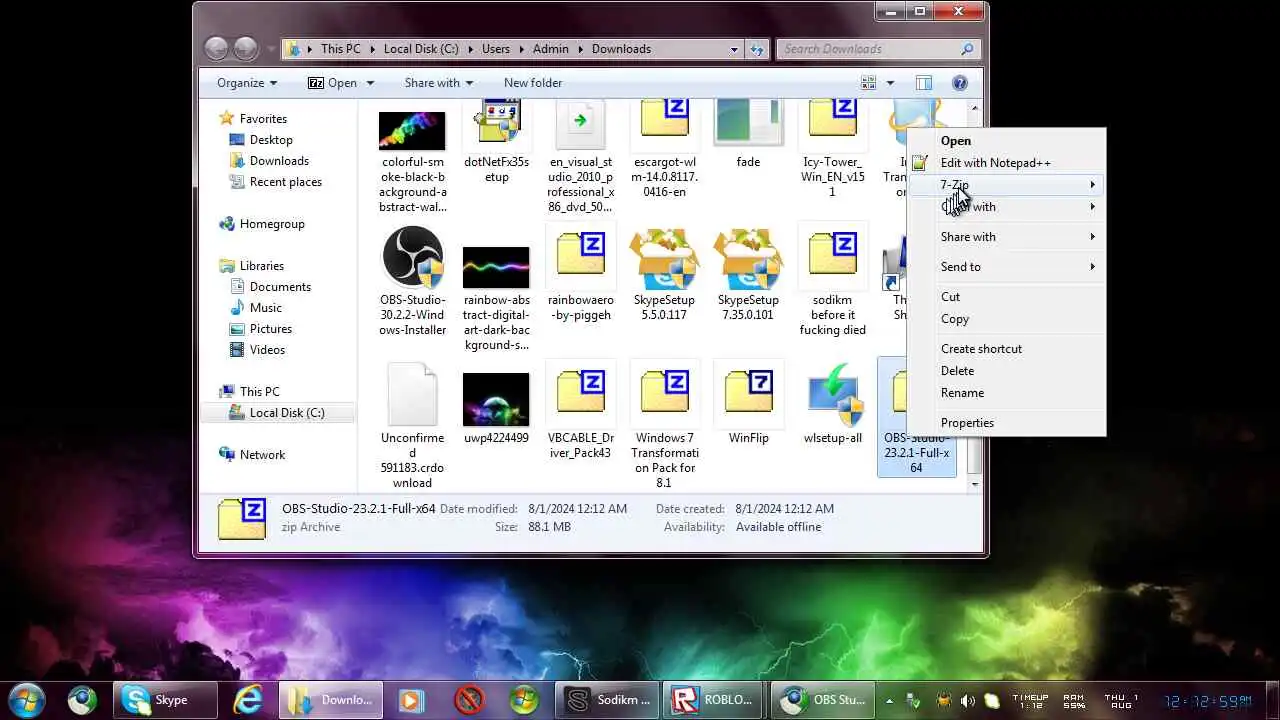Click Users in the address breadcrumb

click(x=496, y=49)
